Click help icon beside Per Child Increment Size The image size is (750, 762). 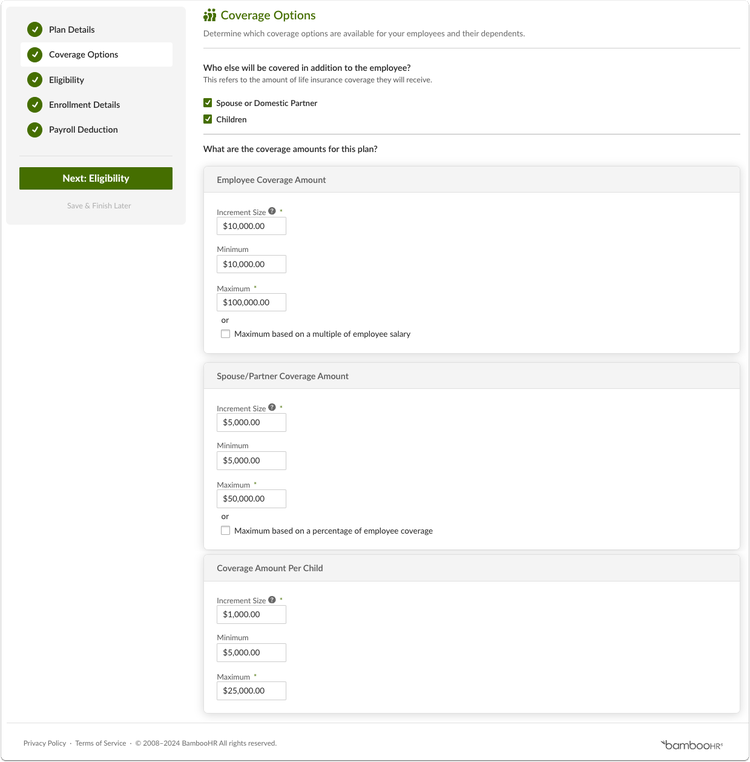point(272,600)
